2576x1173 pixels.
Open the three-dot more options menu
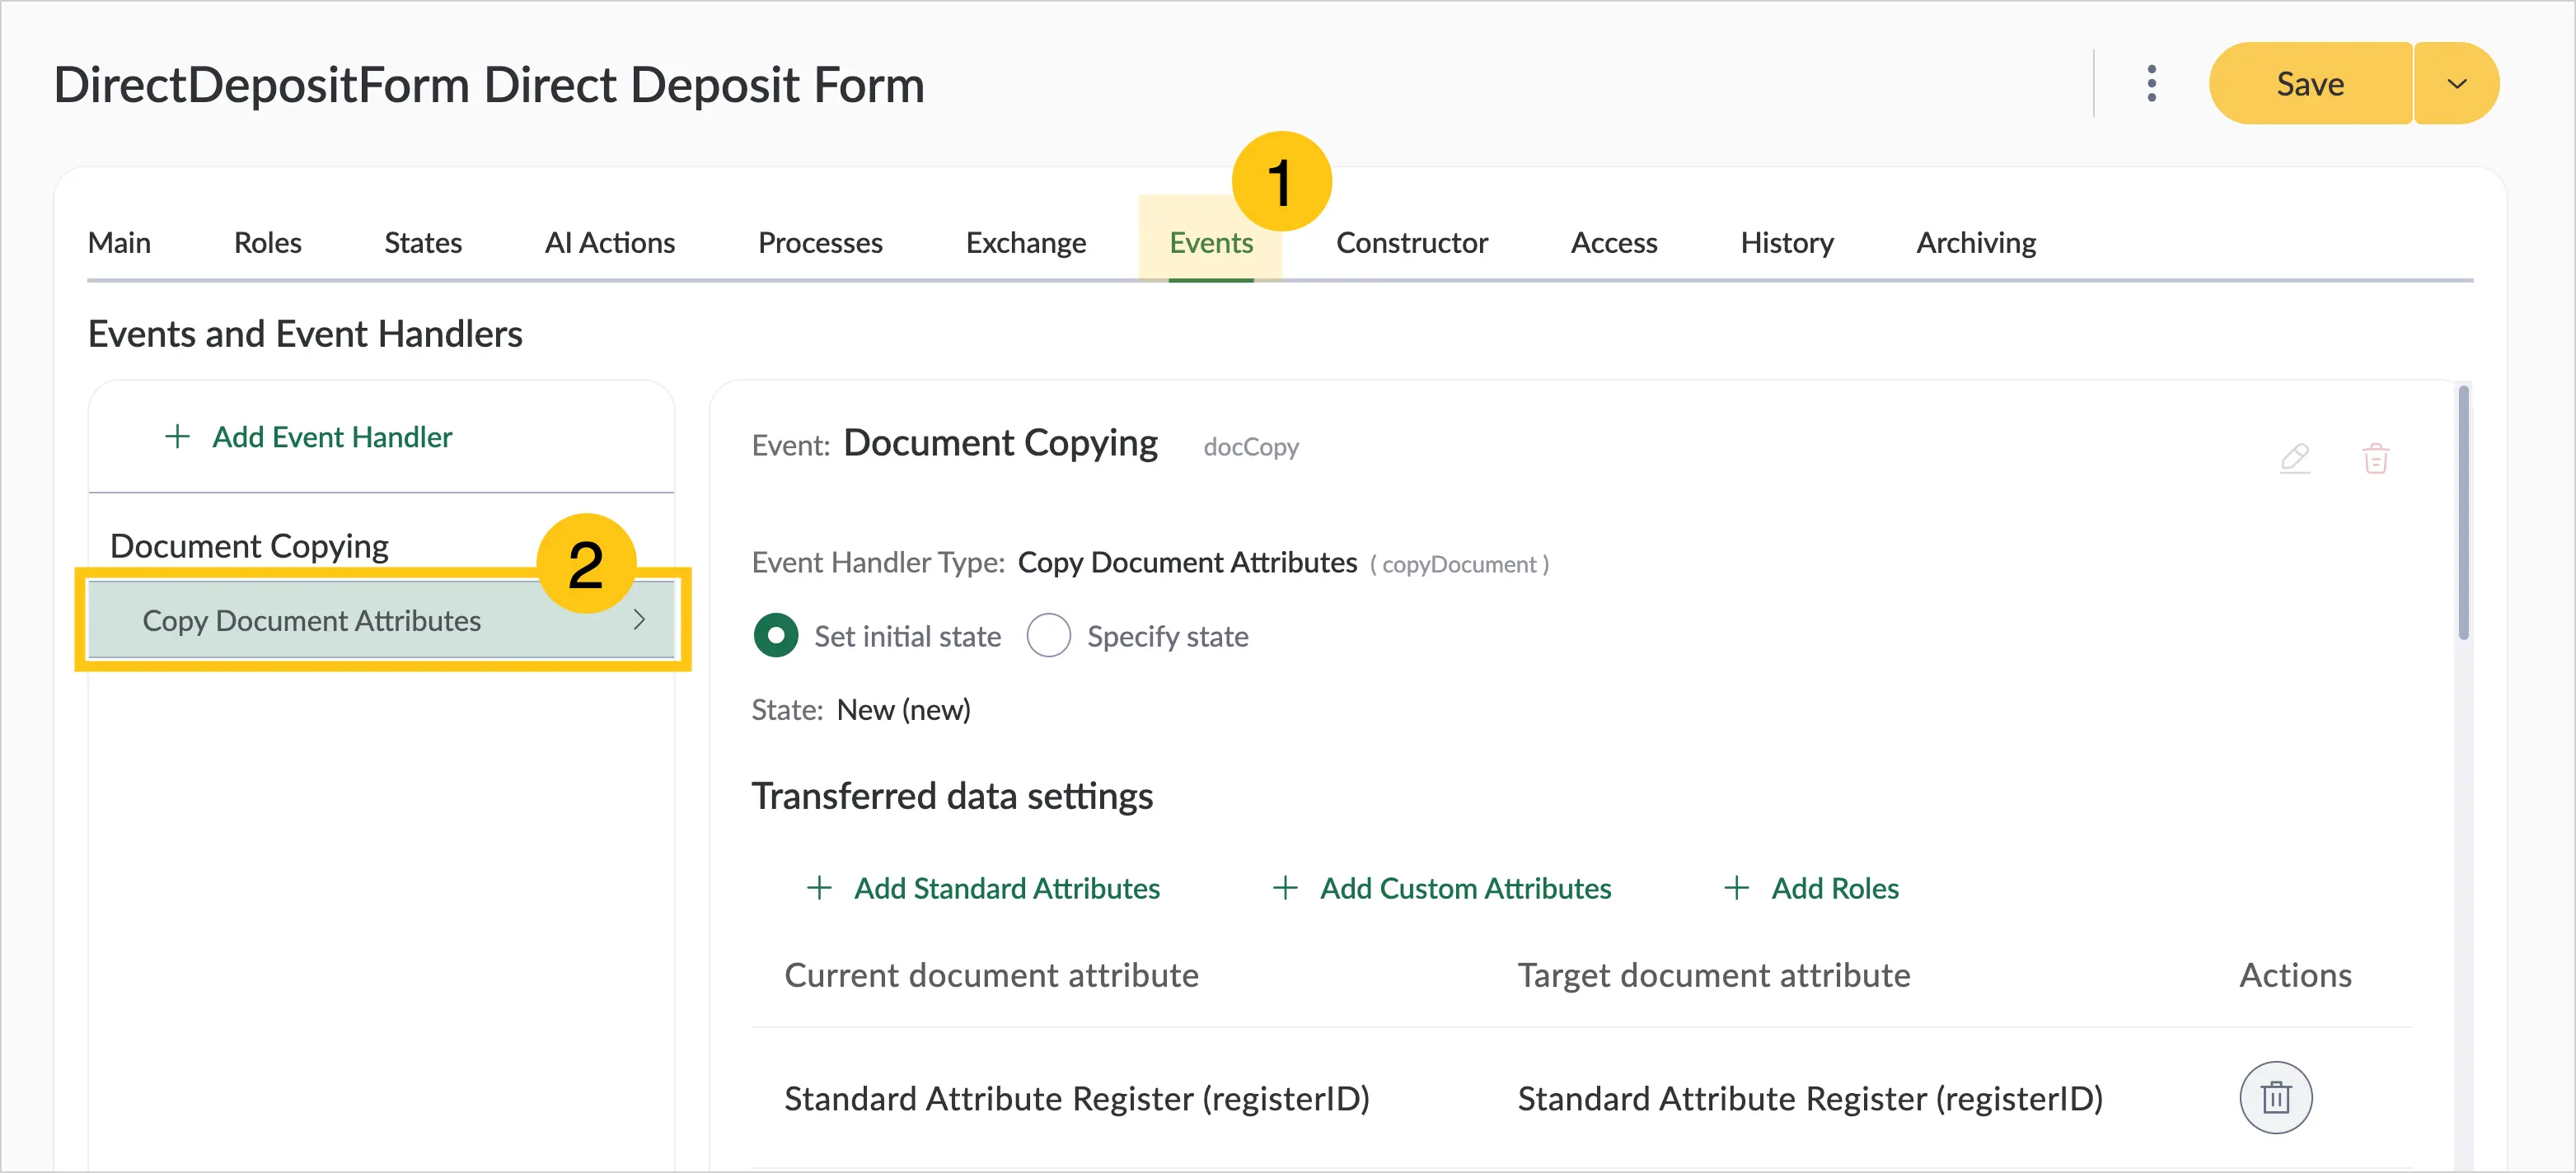[2151, 84]
